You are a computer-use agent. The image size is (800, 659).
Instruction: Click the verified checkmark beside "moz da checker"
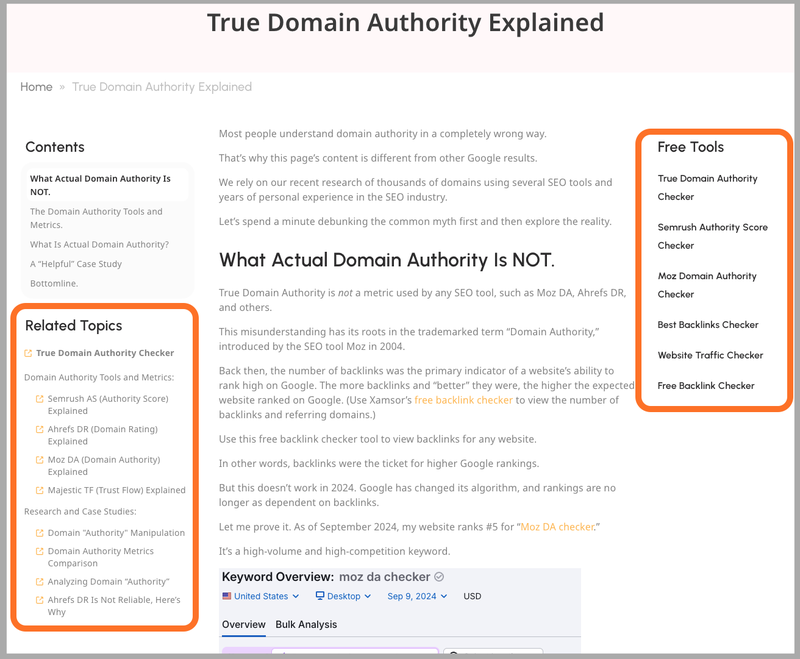pos(437,576)
